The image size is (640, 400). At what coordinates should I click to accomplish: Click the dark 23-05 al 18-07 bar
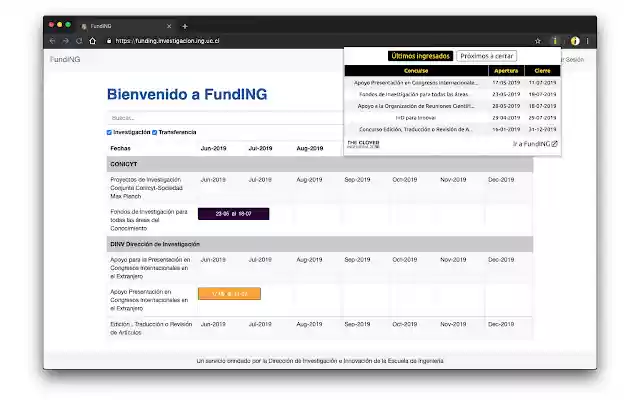[x=233, y=214]
